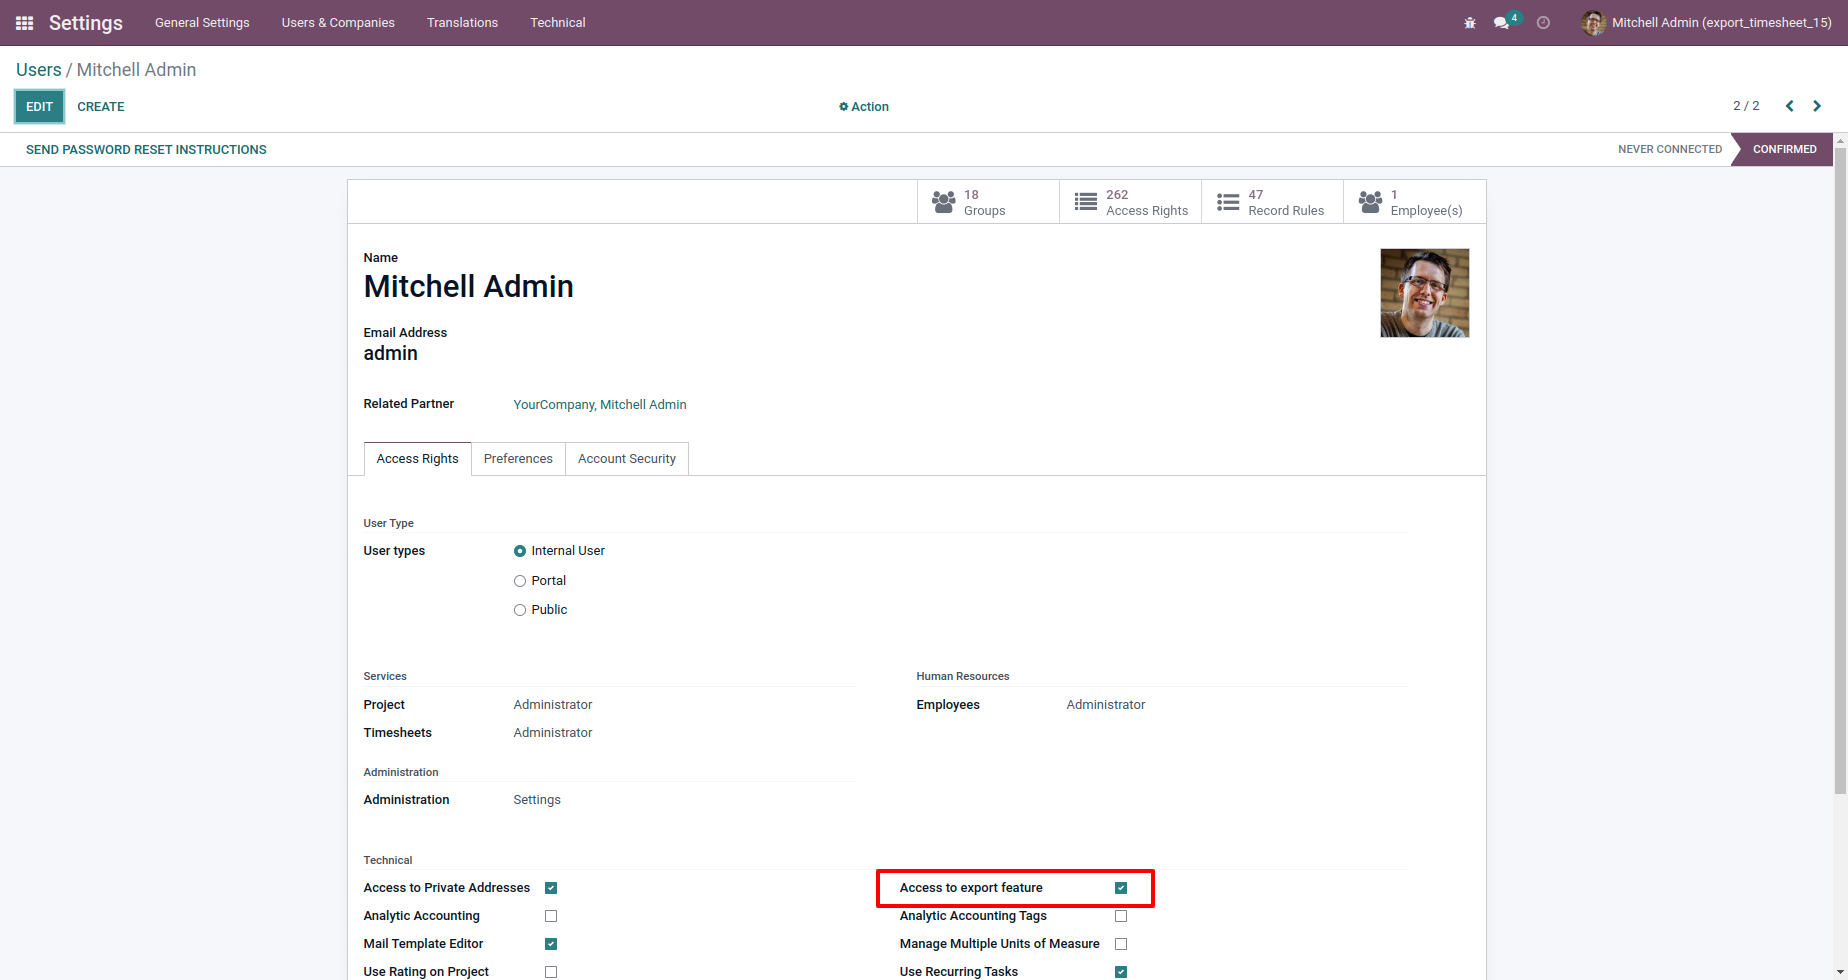Click the Groups people icon

pyautogui.click(x=943, y=202)
